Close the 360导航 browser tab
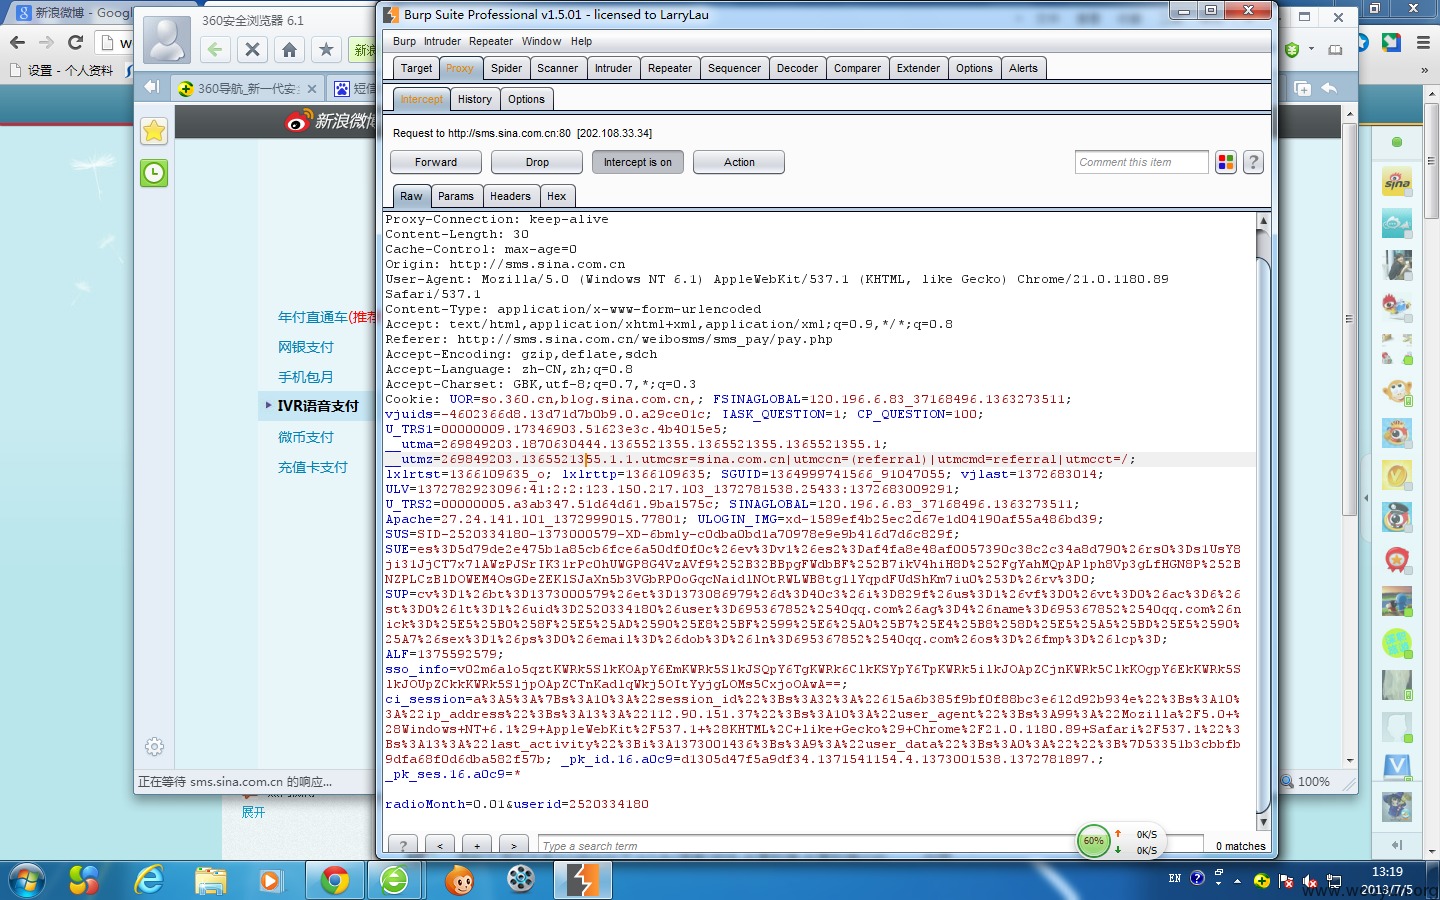 pyautogui.click(x=312, y=89)
